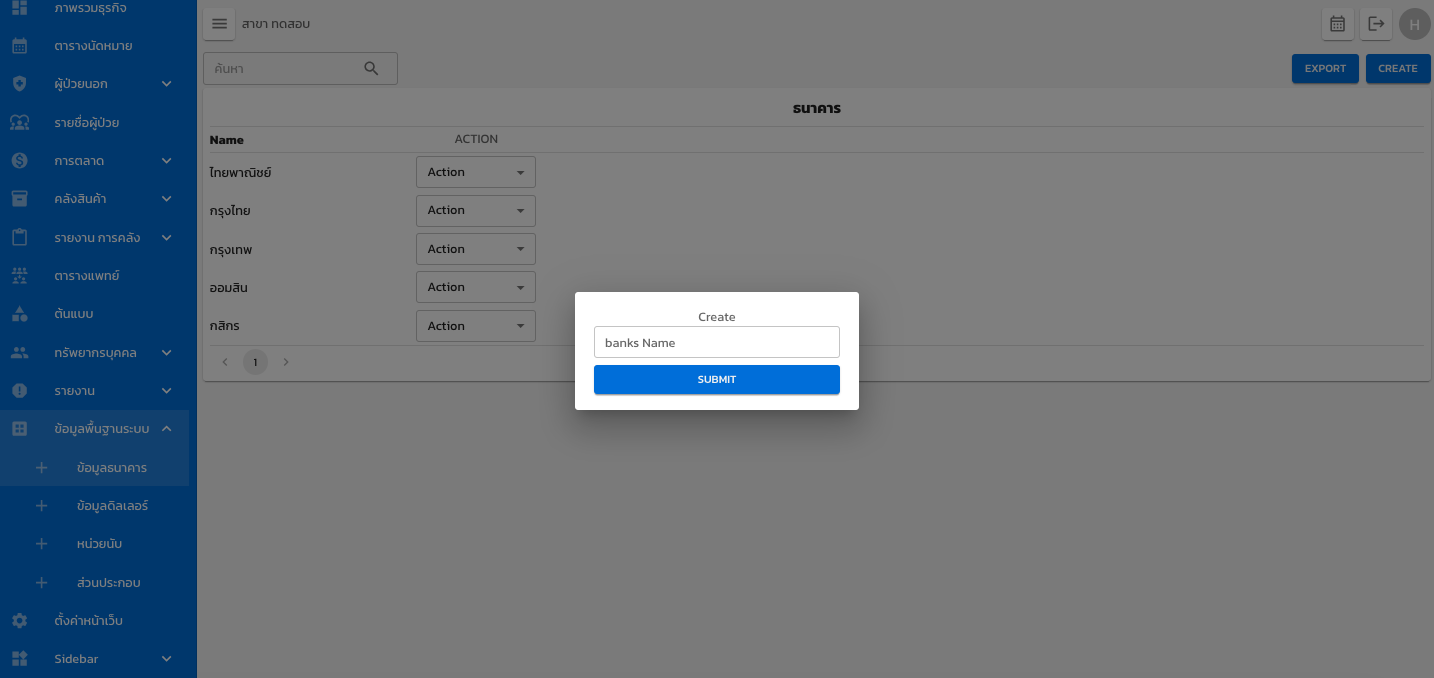Click the EXPORT button

[1325, 69]
